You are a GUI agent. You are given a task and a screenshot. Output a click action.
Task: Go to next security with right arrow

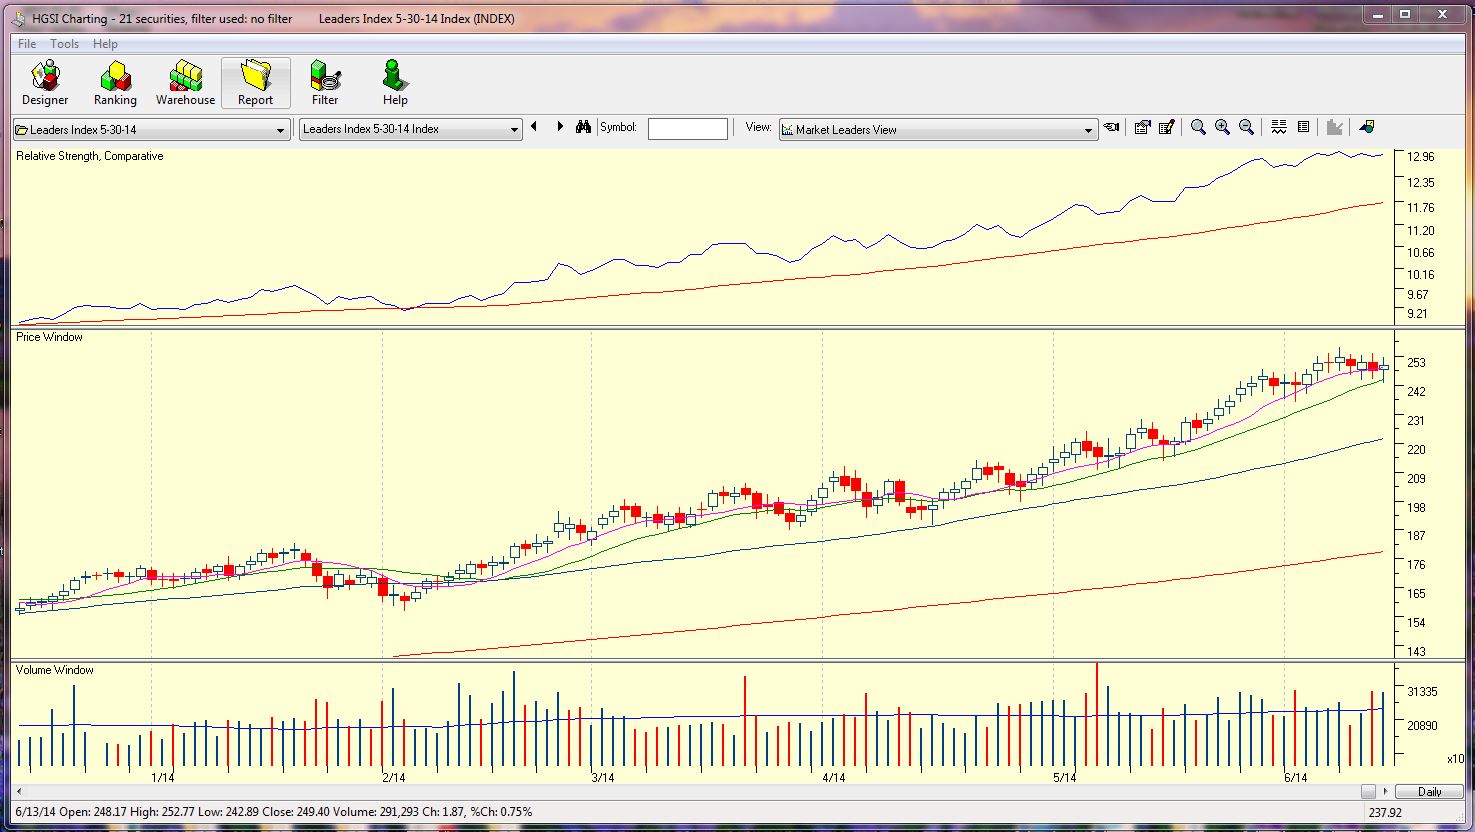[559, 127]
